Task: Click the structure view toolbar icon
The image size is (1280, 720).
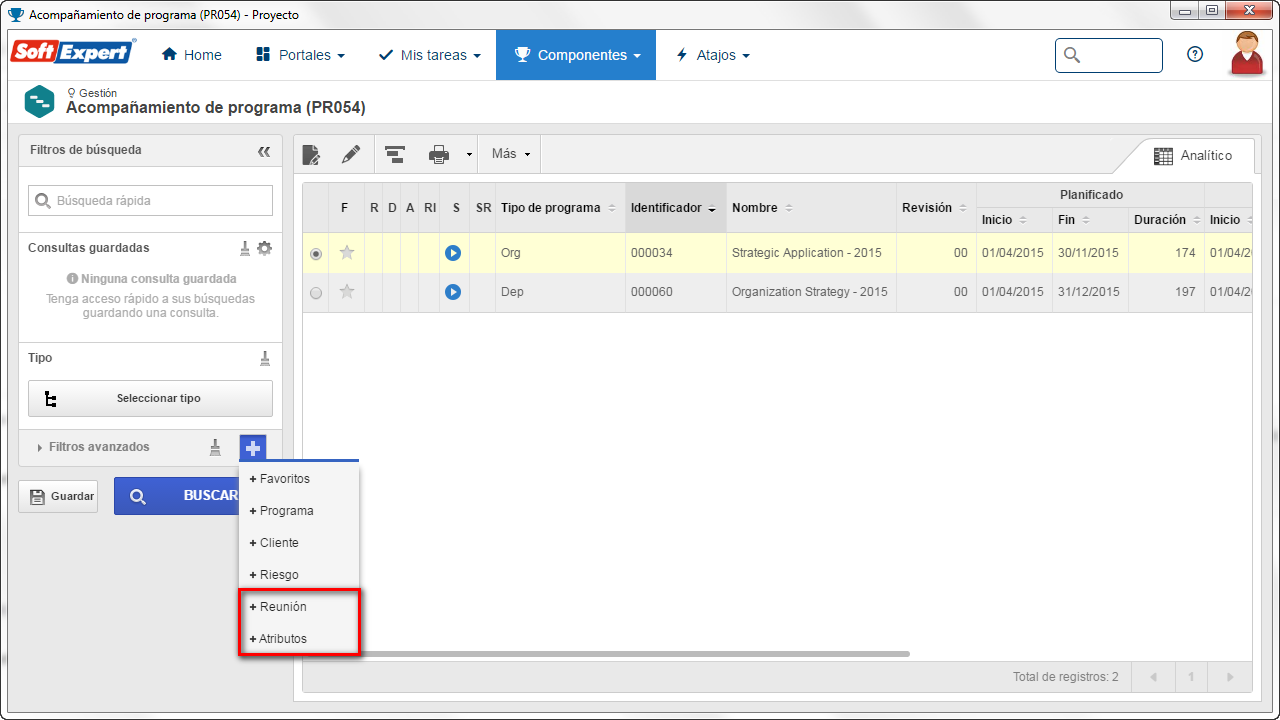Action: (x=395, y=154)
